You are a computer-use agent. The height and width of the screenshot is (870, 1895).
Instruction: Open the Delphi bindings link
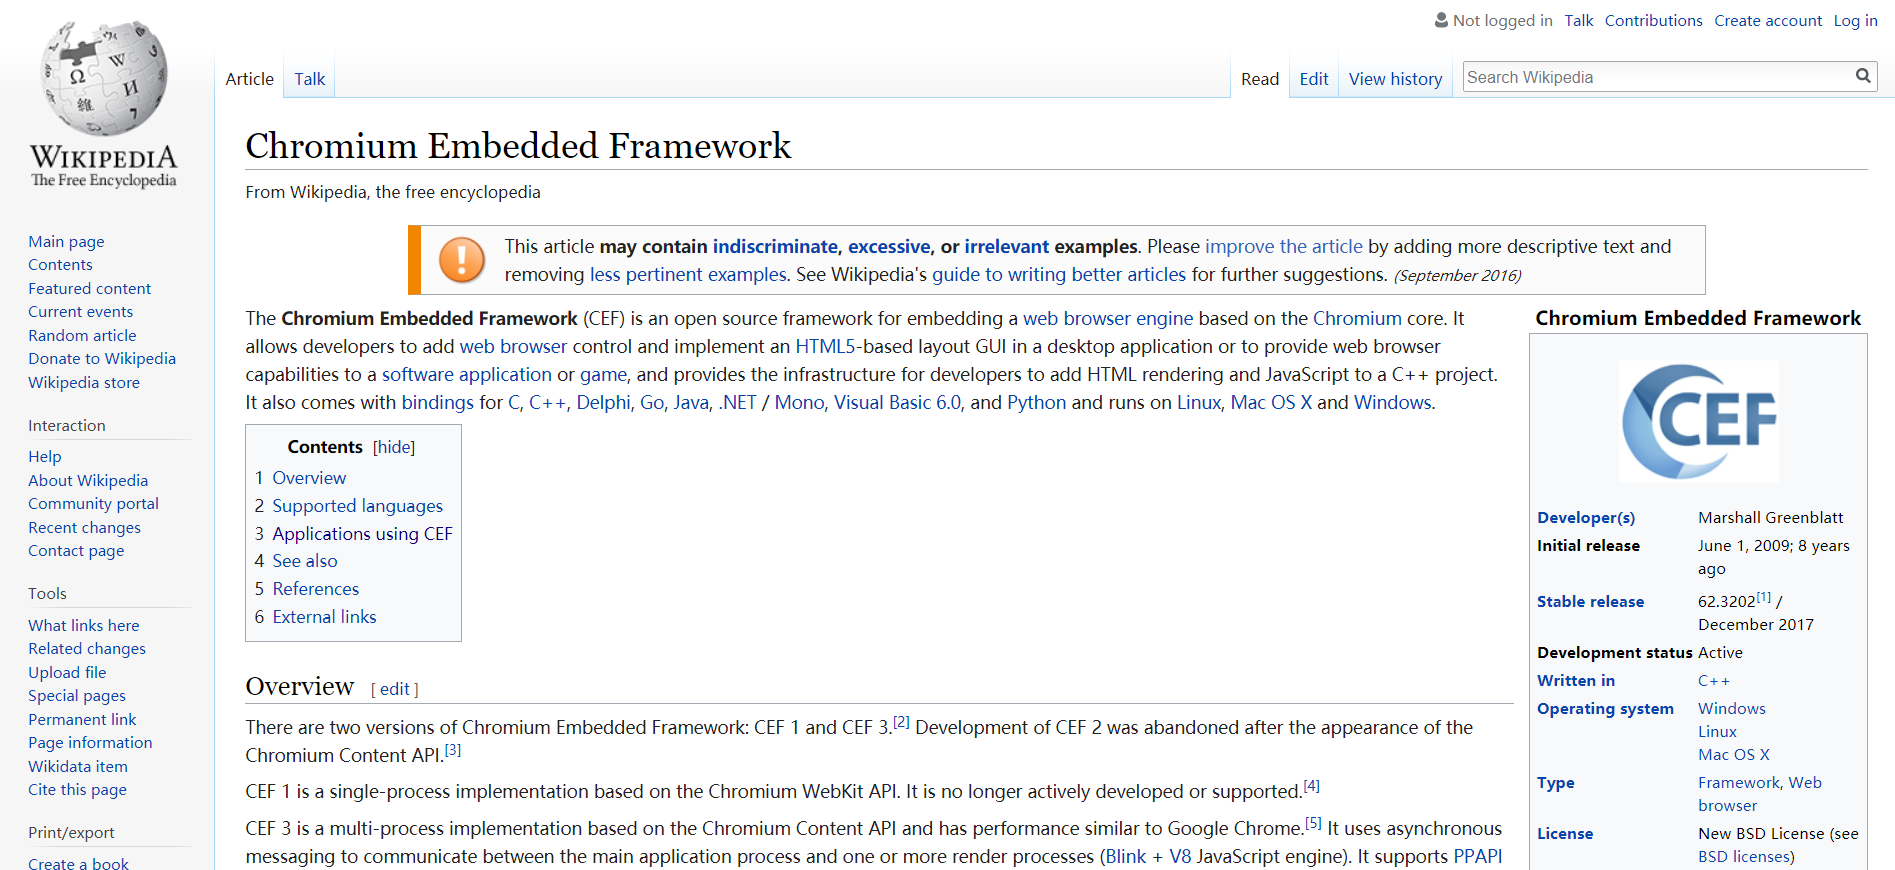[x=603, y=402]
